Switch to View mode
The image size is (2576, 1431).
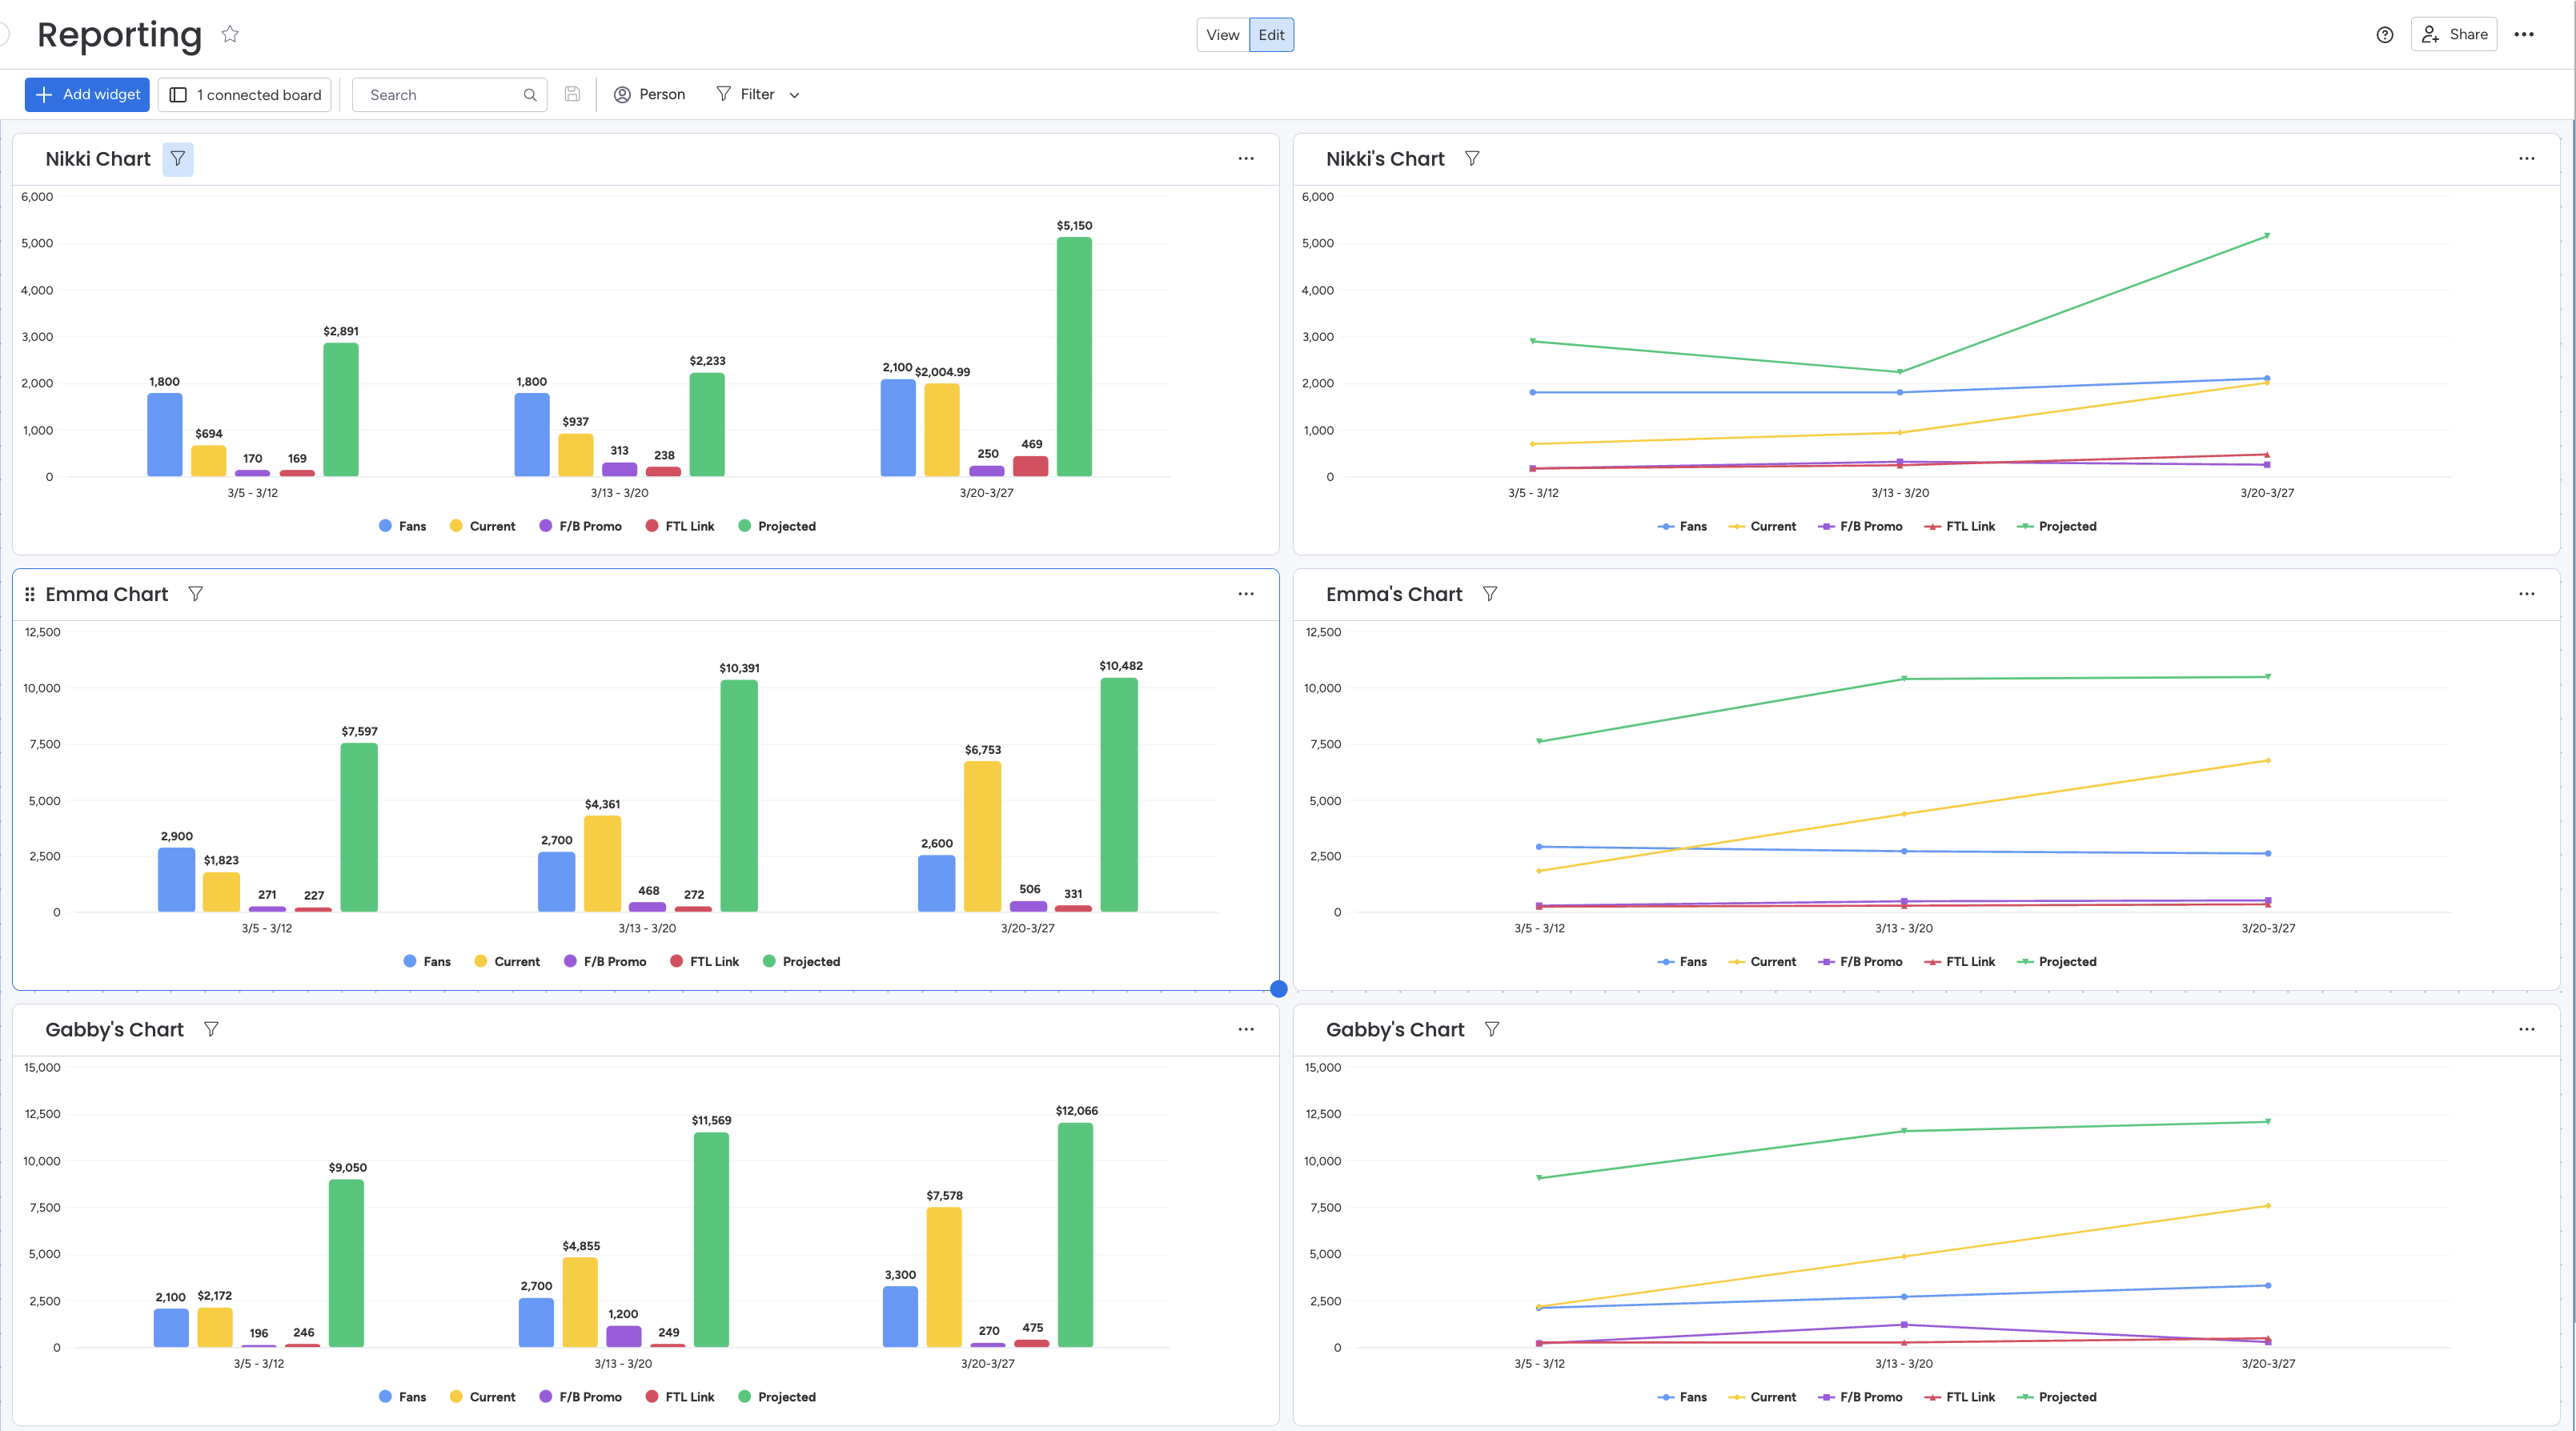(x=1223, y=35)
